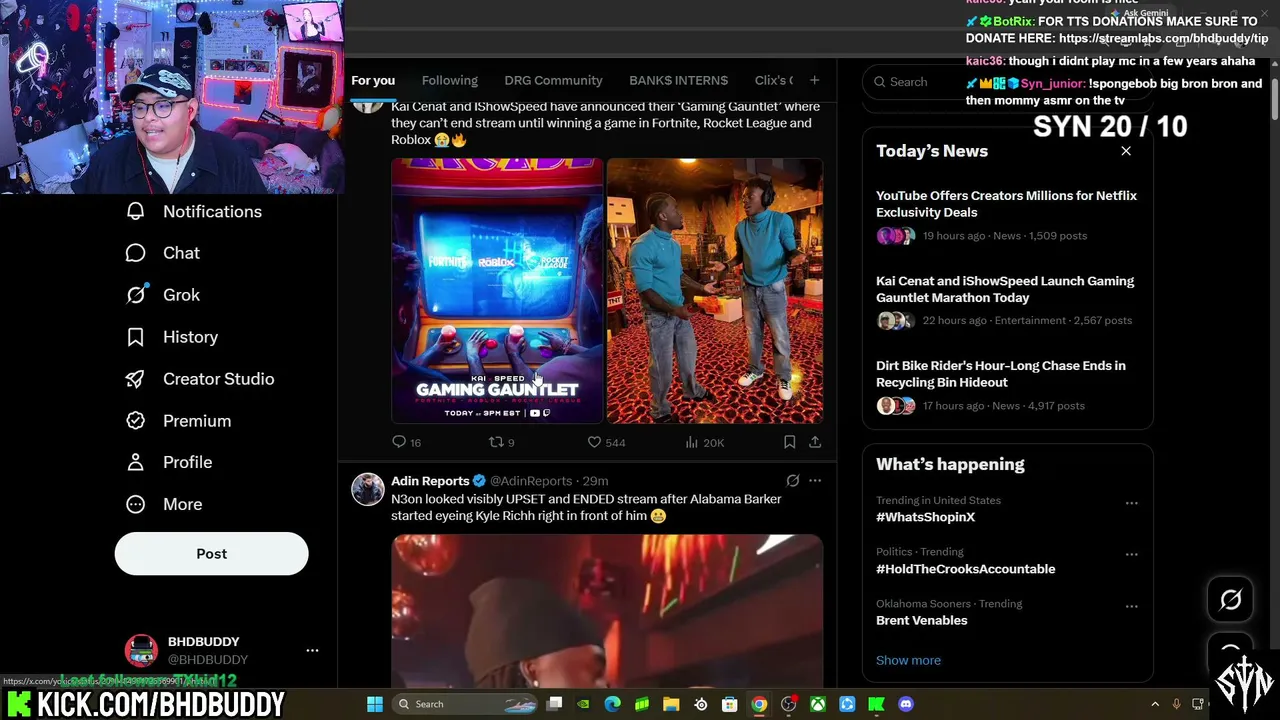1280x720 pixels.
Task: Read Dirt Bike Rider's Hour-Long Chase news story
Action: (x=1001, y=374)
